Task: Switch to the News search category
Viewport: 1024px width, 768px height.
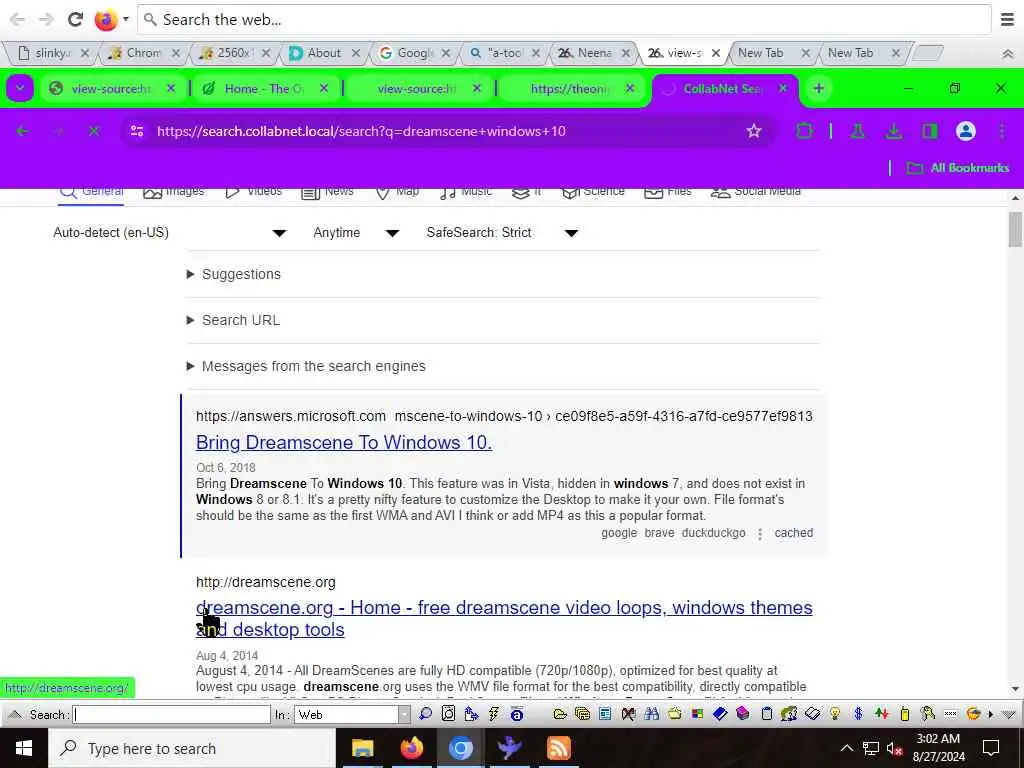Action: pyautogui.click(x=327, y=191)
